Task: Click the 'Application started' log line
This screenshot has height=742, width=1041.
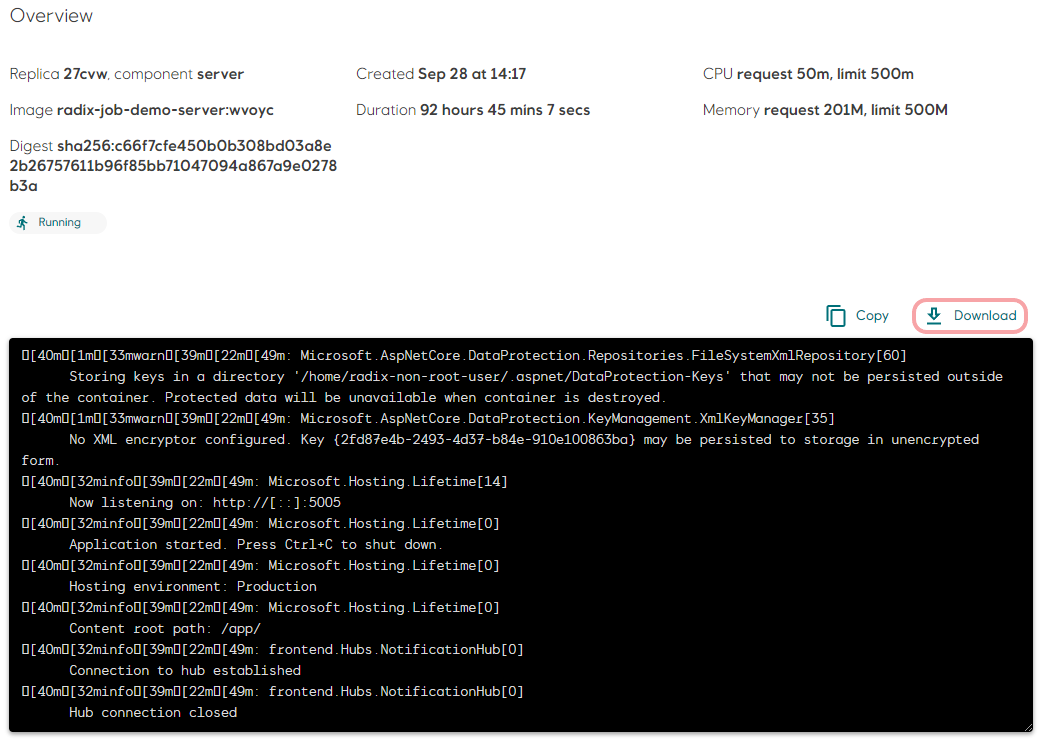Action: point(255,545)
